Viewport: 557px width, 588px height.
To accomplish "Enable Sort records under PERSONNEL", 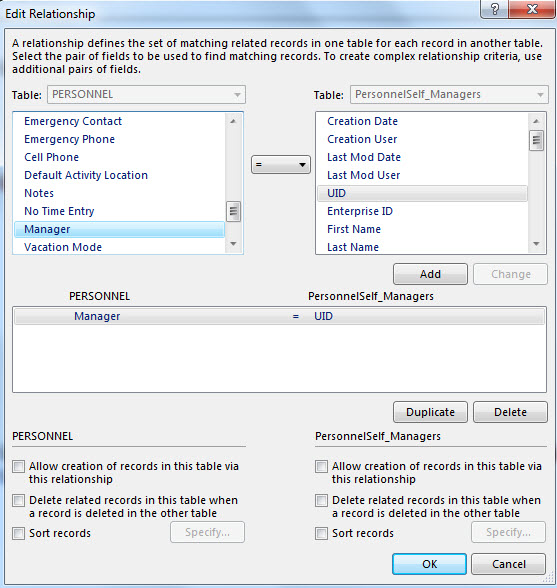I will coord(18,533).
